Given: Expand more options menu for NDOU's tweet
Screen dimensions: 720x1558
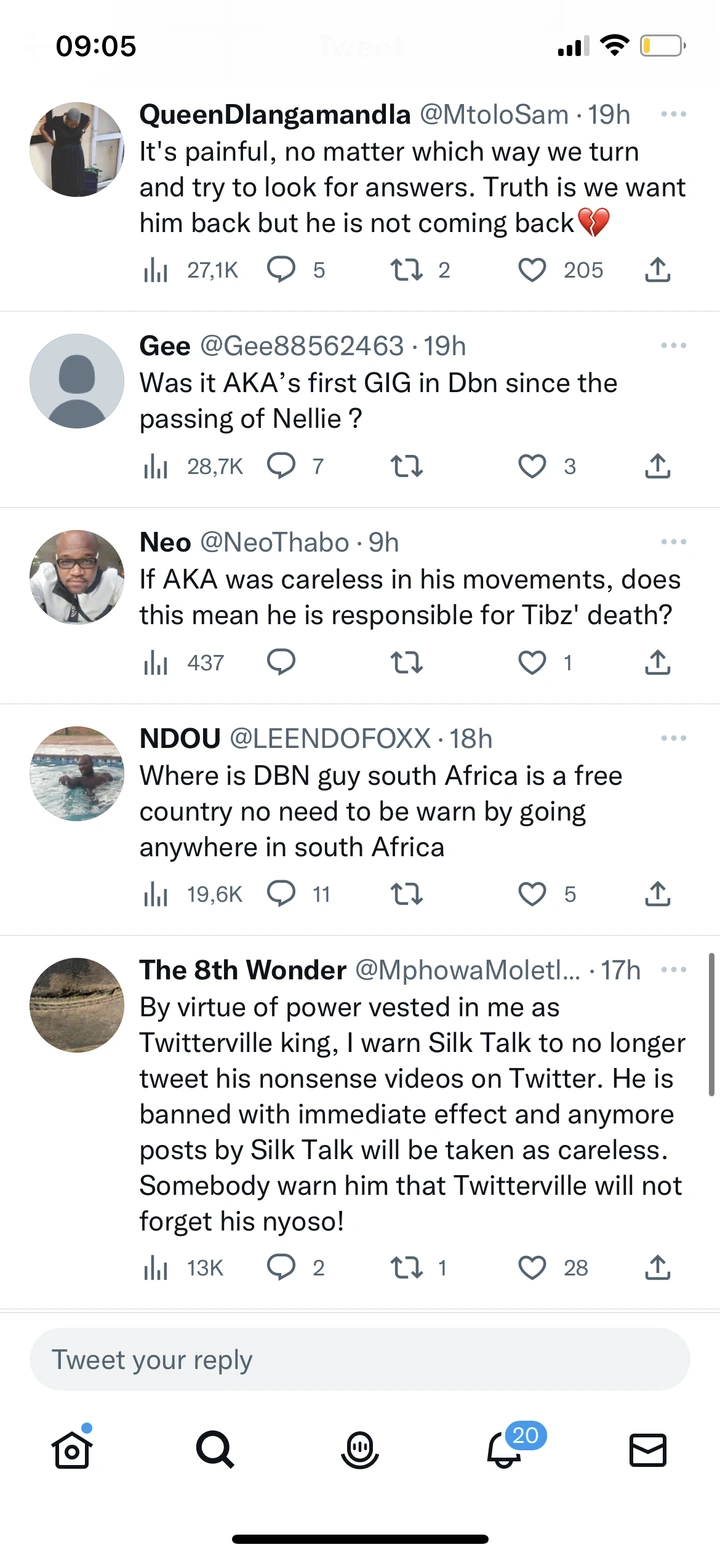Looking at the screenshot, I should pos(674,738).
